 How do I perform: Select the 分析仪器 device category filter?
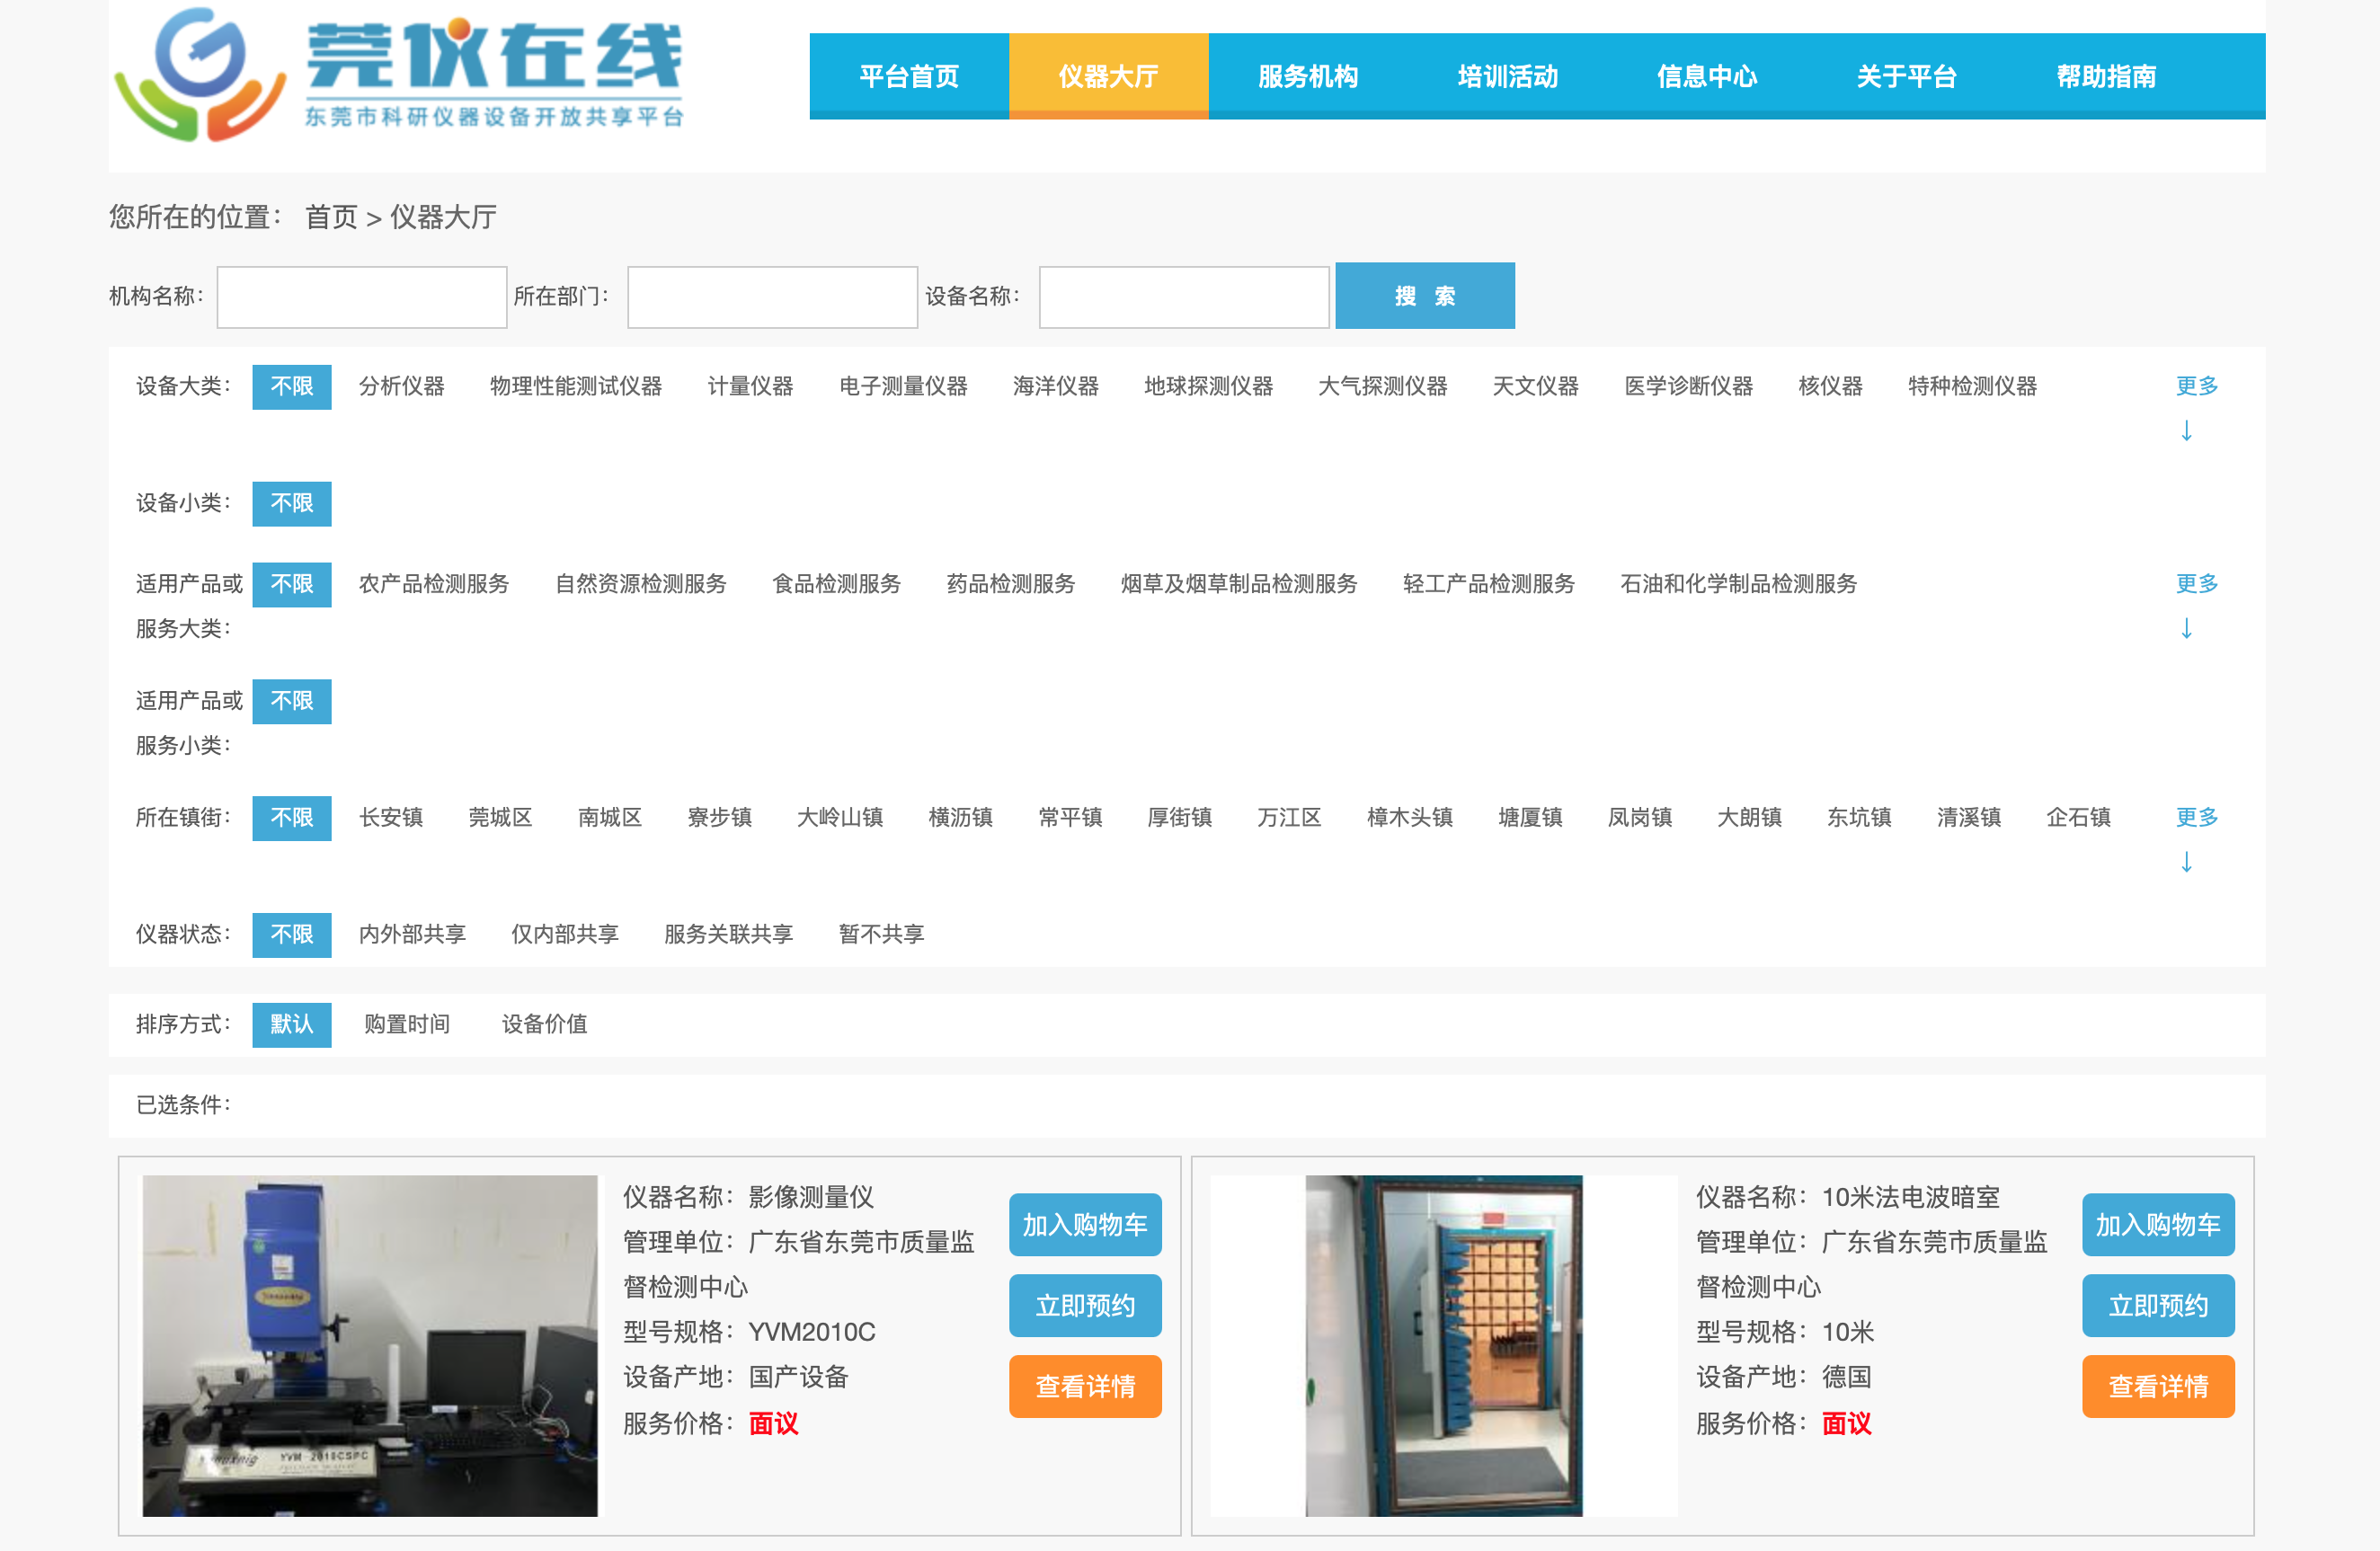401,387
